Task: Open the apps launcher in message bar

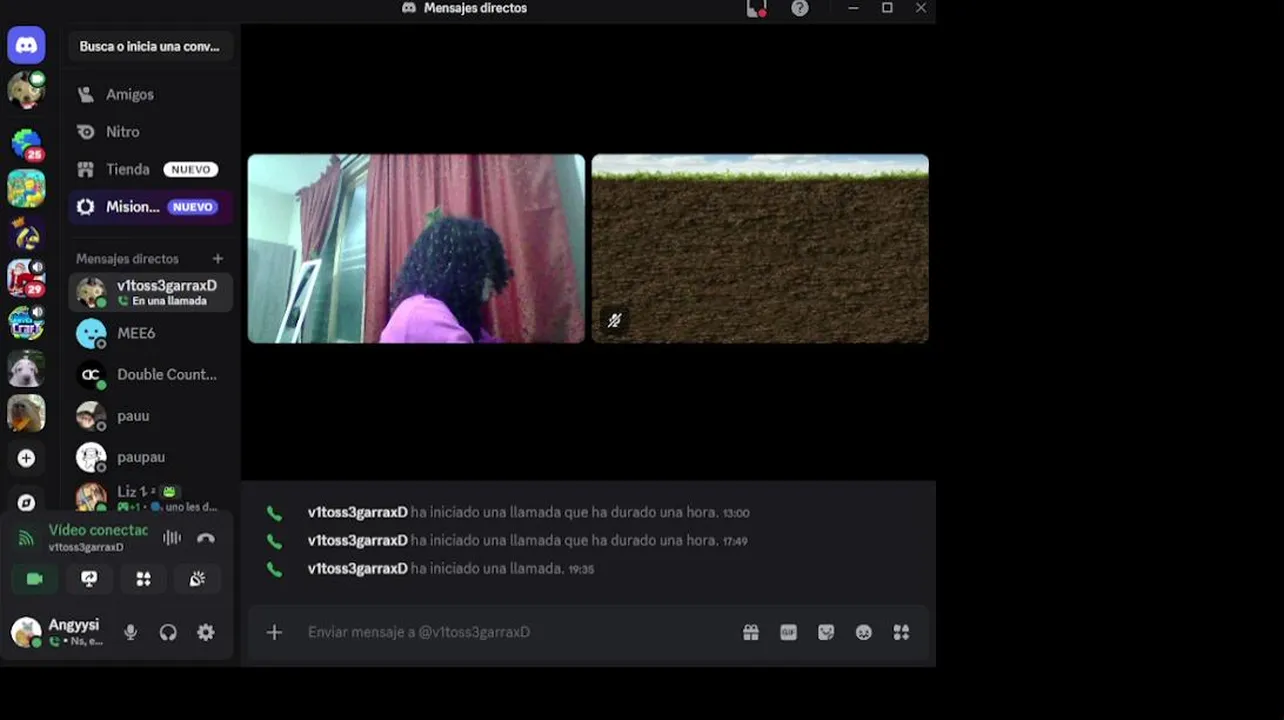Action: point(901,632)
